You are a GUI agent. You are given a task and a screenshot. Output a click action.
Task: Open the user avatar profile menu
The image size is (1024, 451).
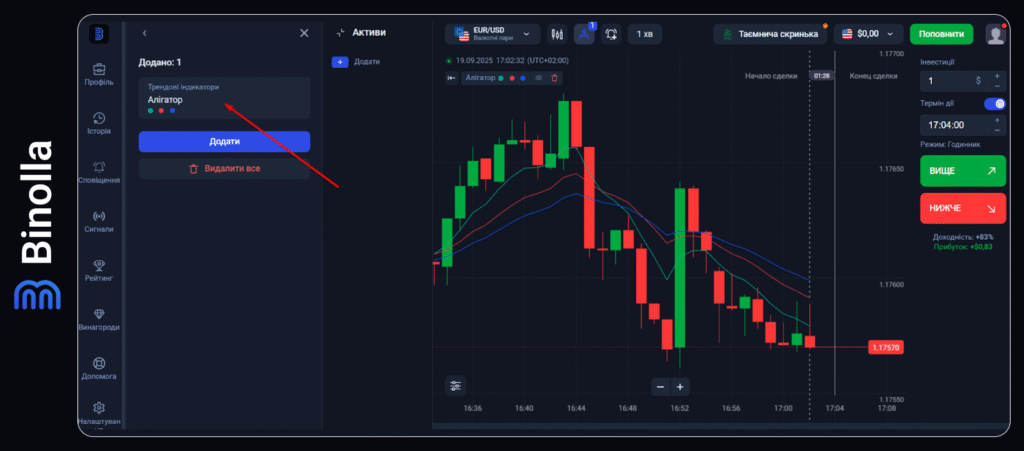(x=995, y=34)
